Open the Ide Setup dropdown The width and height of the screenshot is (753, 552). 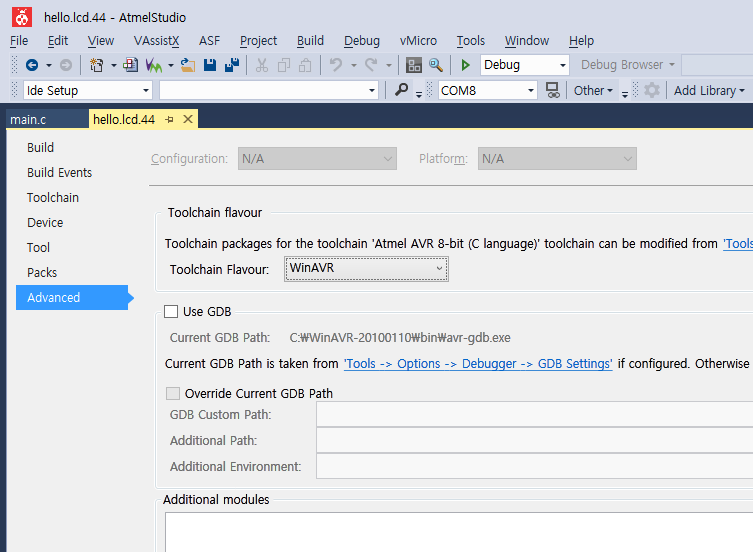pos(88,90)
